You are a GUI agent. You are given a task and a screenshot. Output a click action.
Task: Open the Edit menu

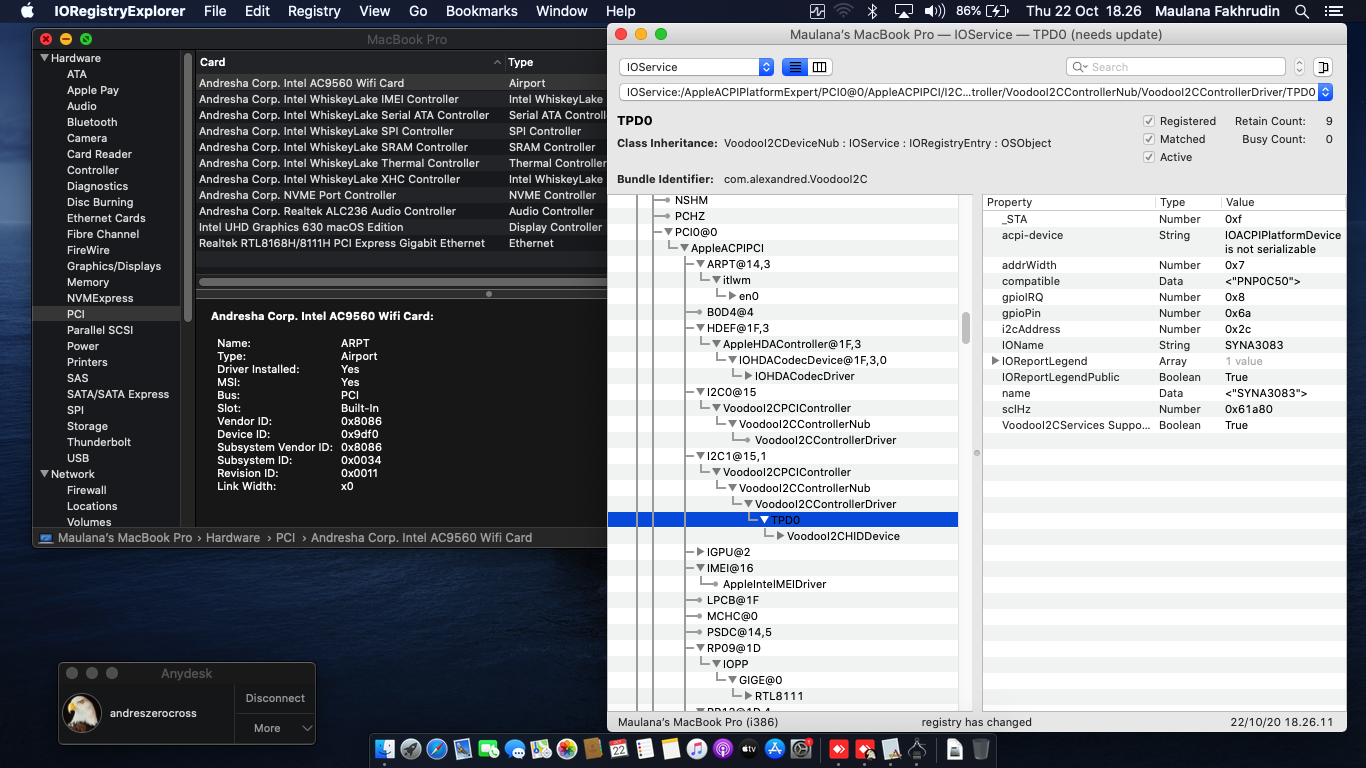pos(257,11)
